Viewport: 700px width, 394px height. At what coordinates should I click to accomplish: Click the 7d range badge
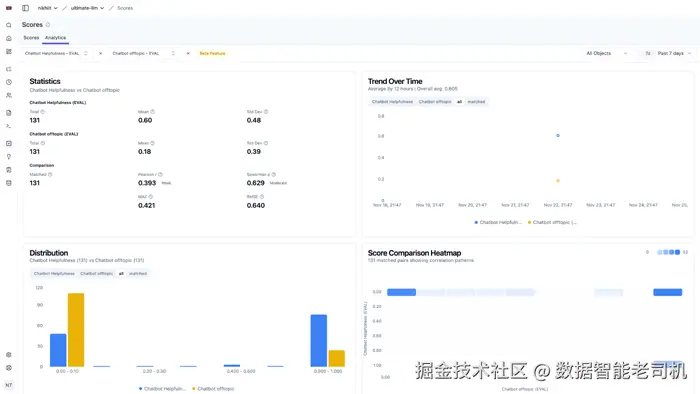[647, 54]
